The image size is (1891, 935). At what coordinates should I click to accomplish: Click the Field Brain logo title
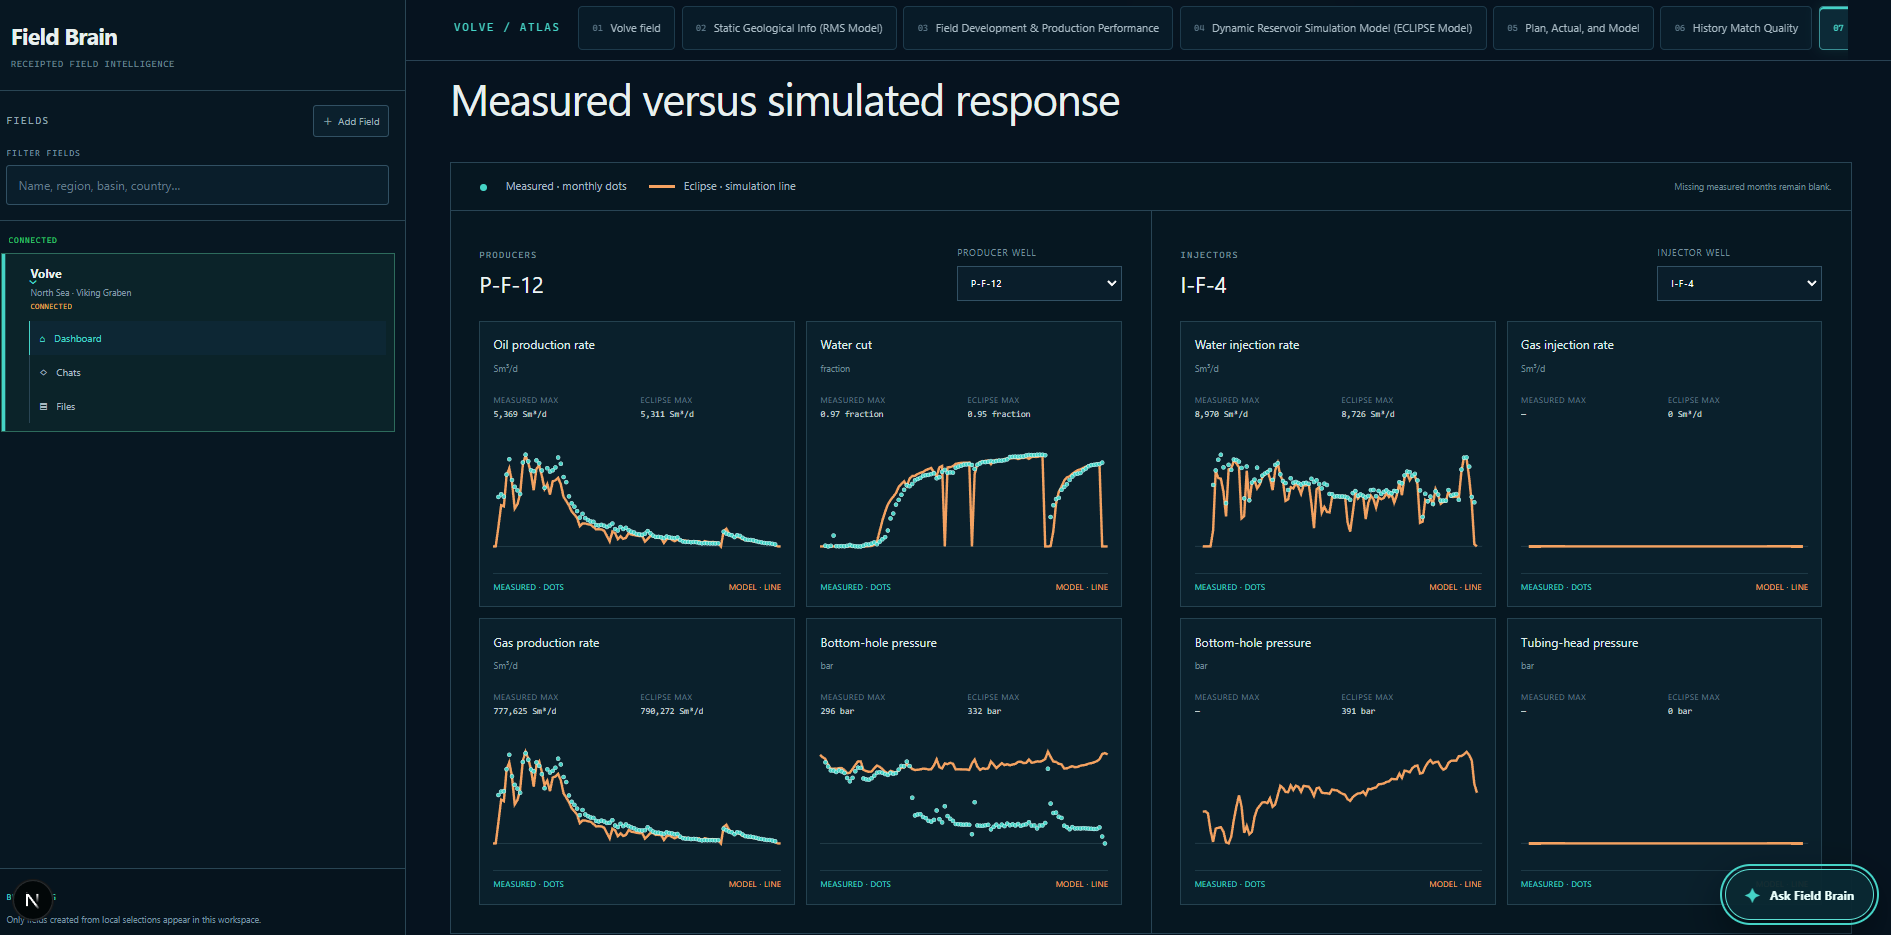pos(64,37)
